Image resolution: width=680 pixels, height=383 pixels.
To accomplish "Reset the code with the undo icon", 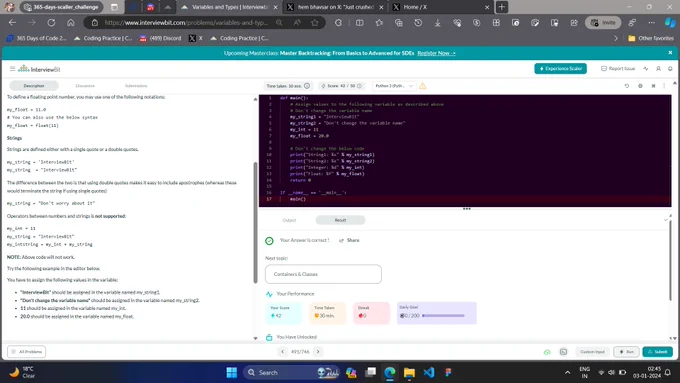I will 627,86.
